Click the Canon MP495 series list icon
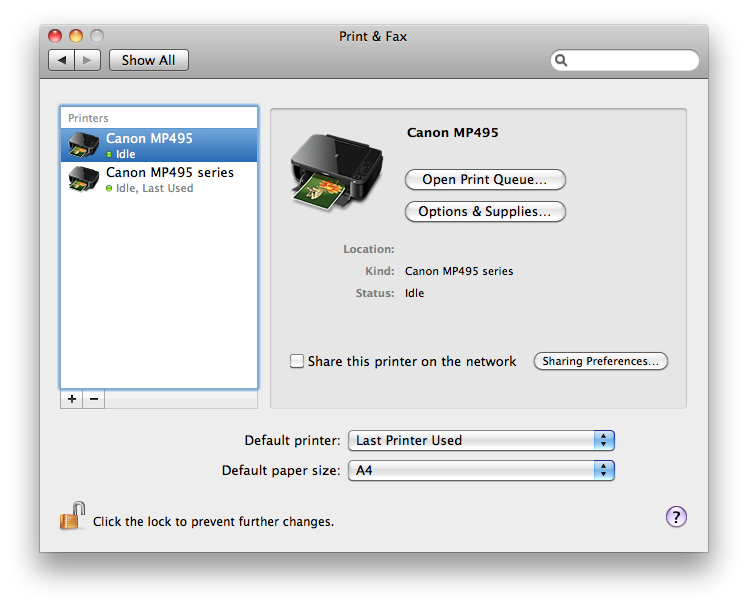The height and width of the screenshot is (607, 748). coord(83,179)
